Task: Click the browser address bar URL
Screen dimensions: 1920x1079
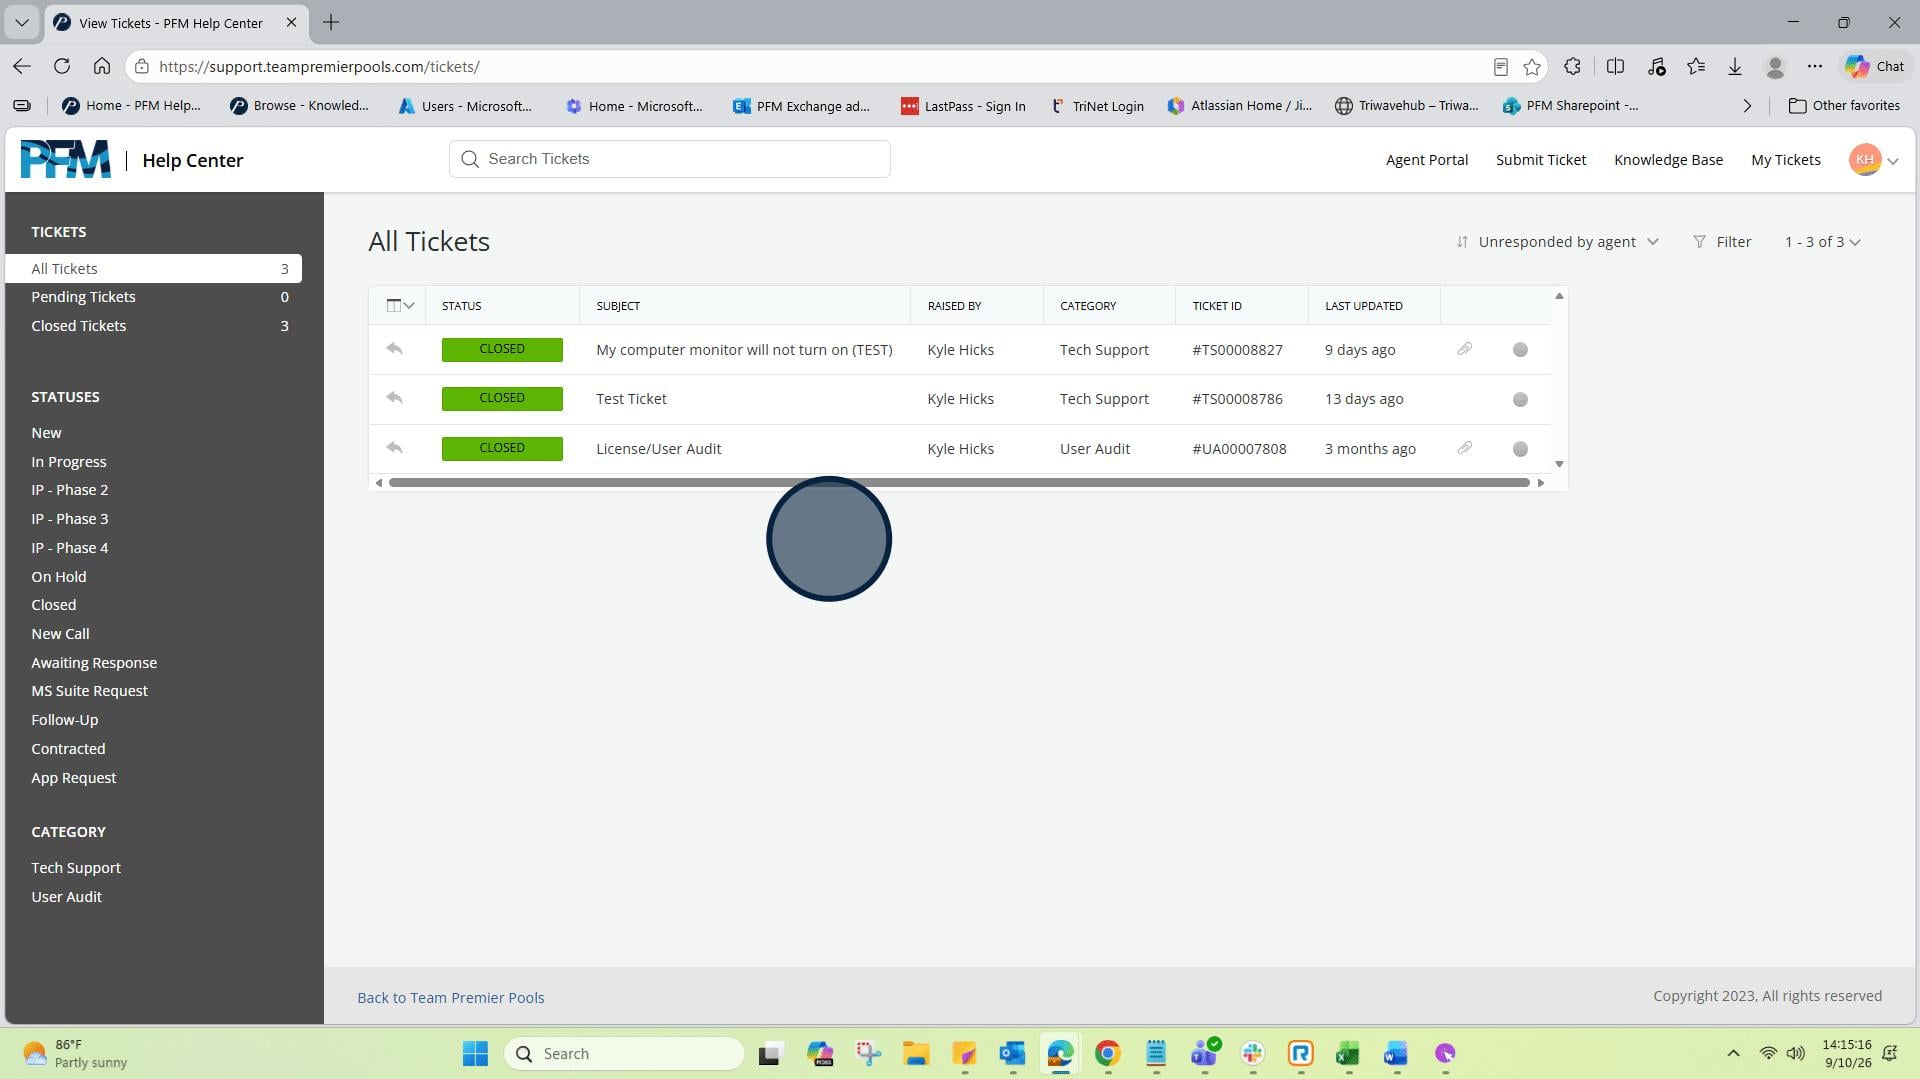Action: pyautogui.click(x=319, y=67)
